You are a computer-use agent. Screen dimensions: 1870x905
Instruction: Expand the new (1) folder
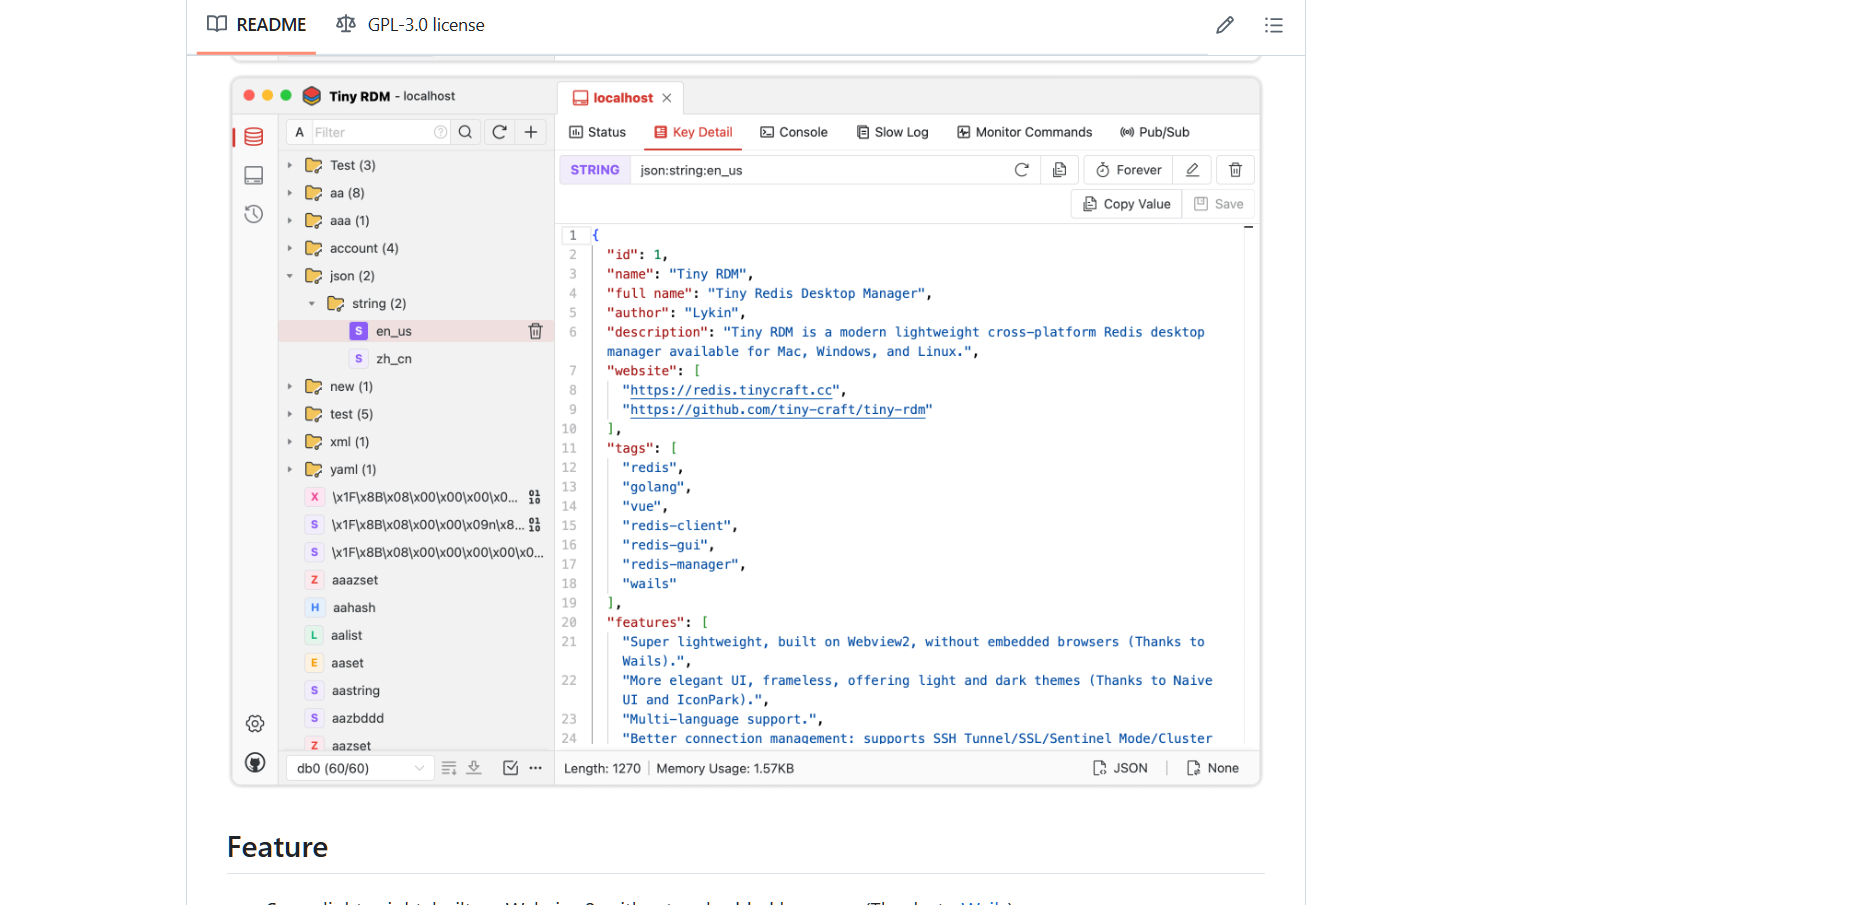290,387
